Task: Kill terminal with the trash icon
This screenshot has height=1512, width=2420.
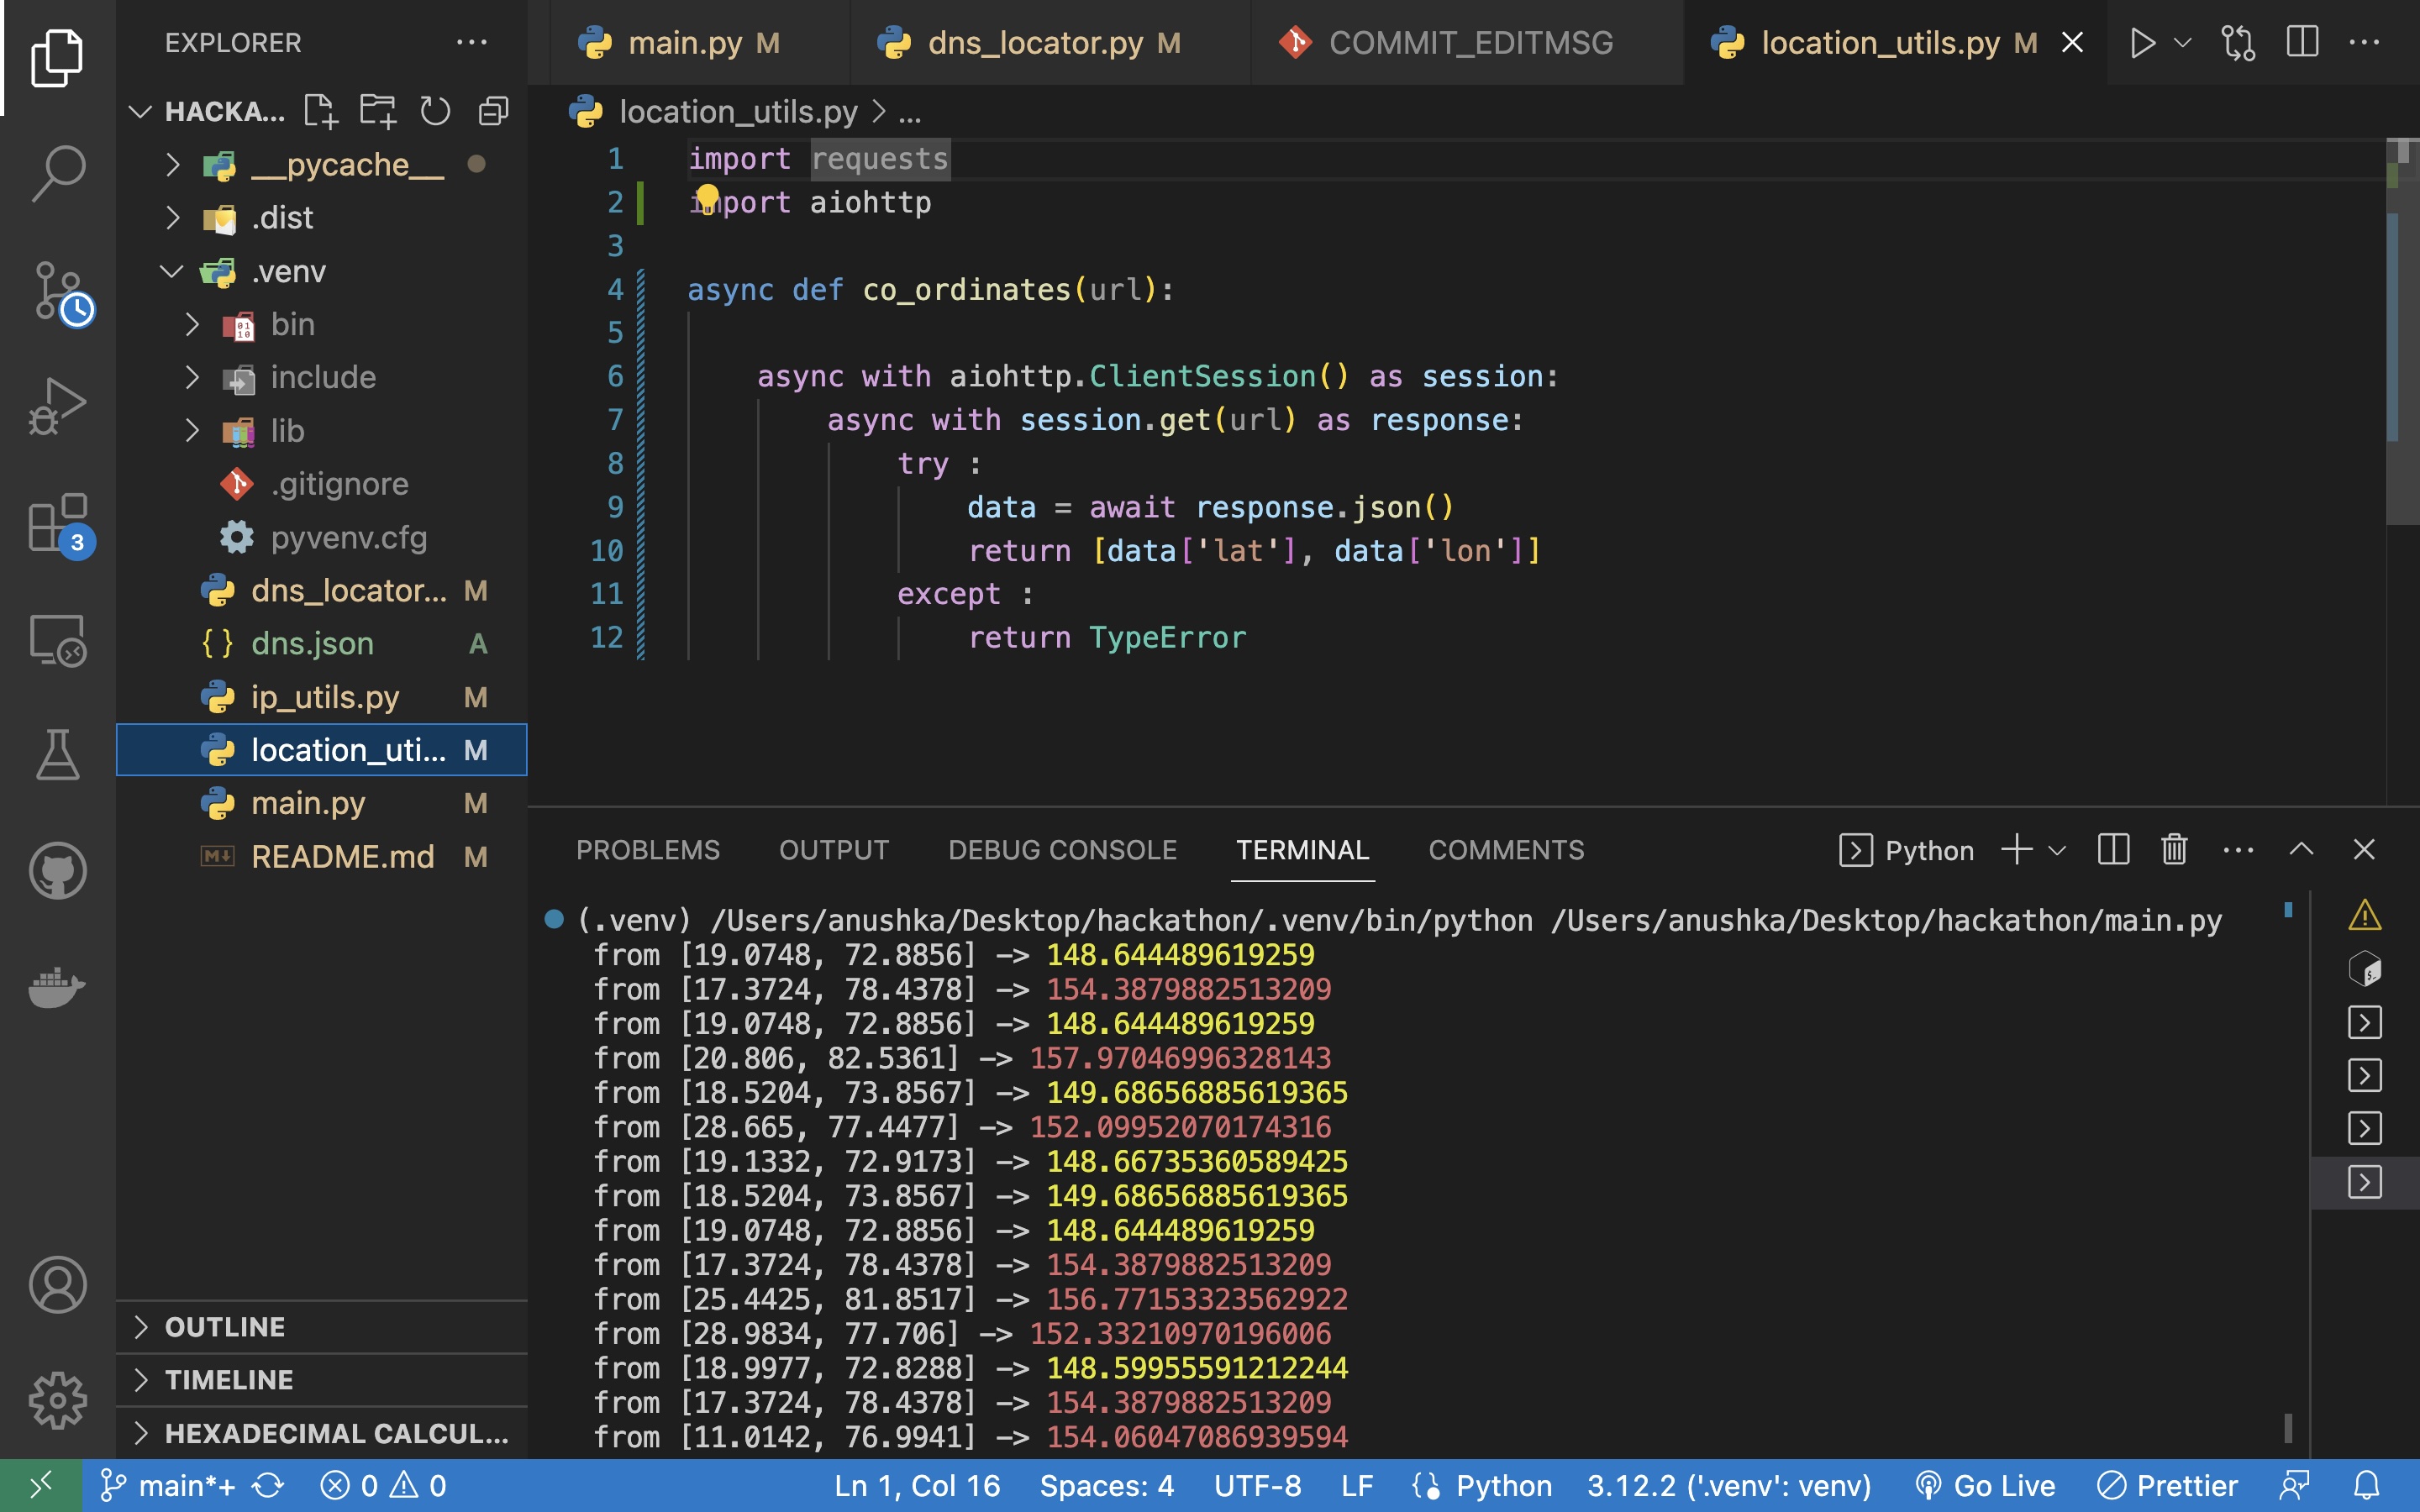Action: click(2174, 850)
